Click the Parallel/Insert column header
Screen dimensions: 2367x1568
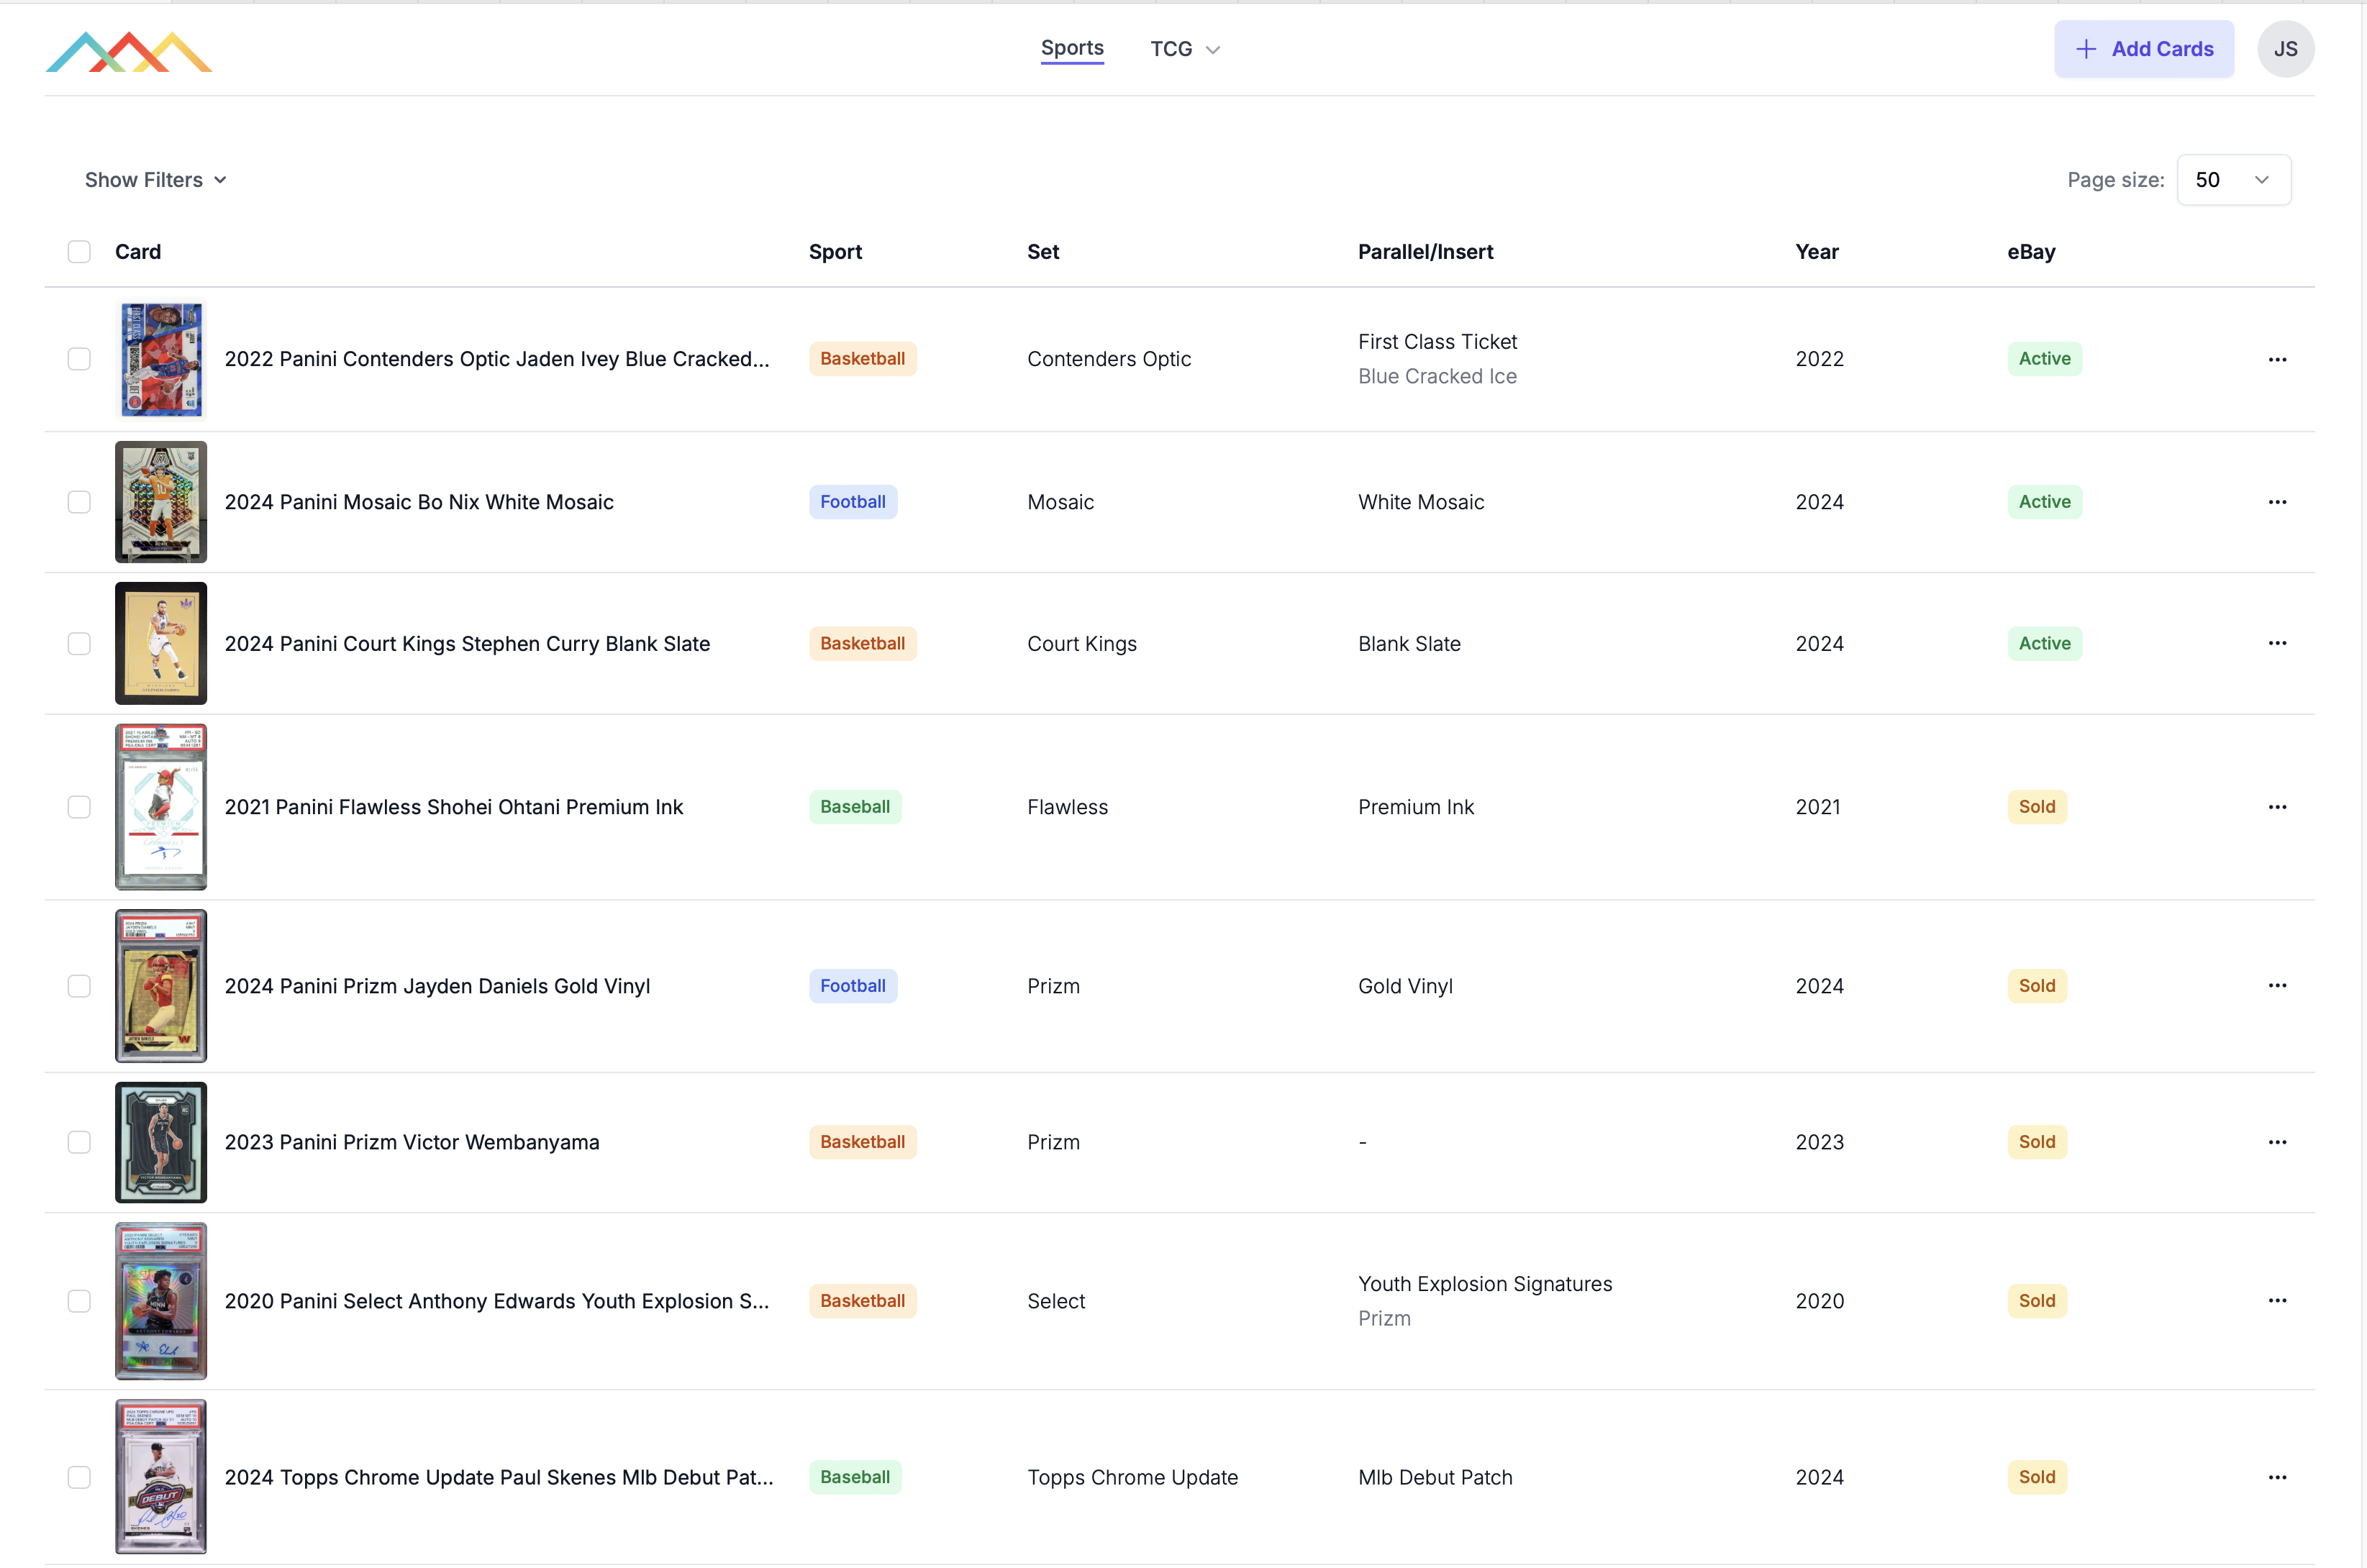[x=1425, y=252]
